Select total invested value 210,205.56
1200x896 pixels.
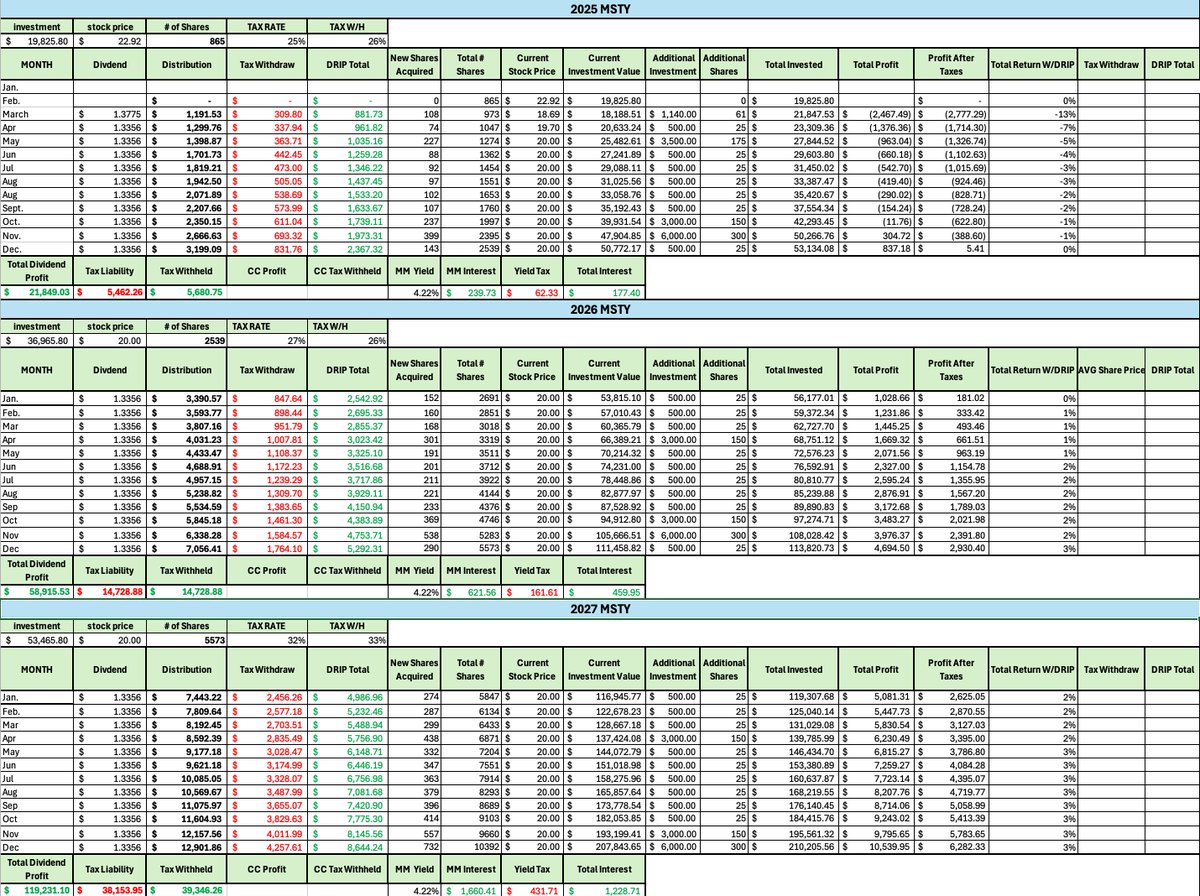[794, 846]
